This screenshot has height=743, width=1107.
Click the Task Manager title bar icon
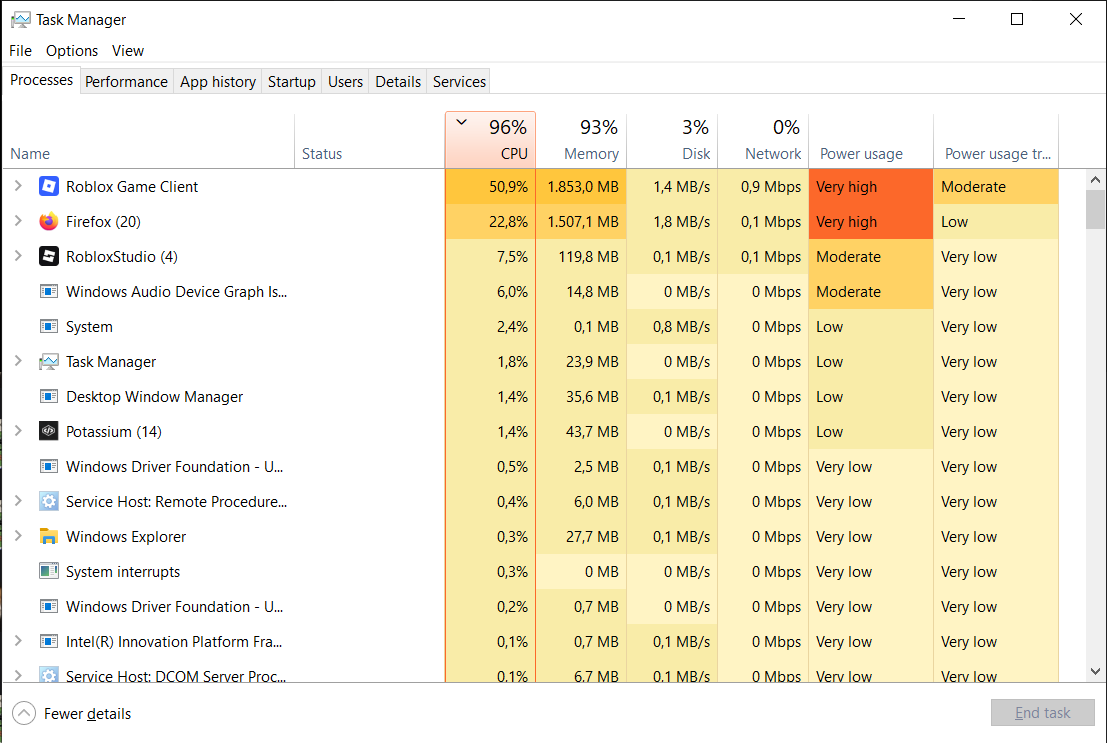tap(20, 20)
